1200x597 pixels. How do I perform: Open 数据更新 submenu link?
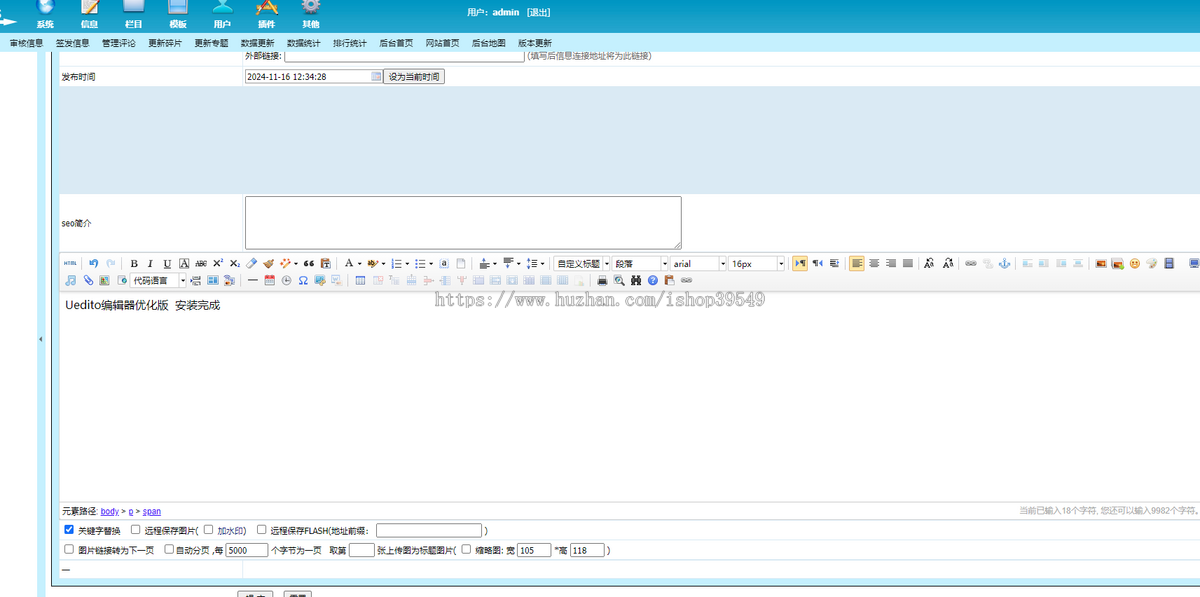pyautogui.click(x=257, y=43)
